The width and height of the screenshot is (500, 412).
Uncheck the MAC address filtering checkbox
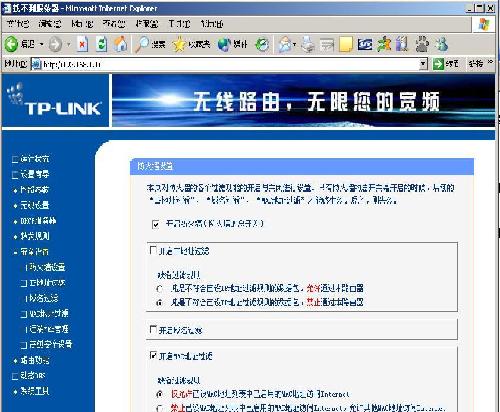pyautogui.click(x=153, y=356)
